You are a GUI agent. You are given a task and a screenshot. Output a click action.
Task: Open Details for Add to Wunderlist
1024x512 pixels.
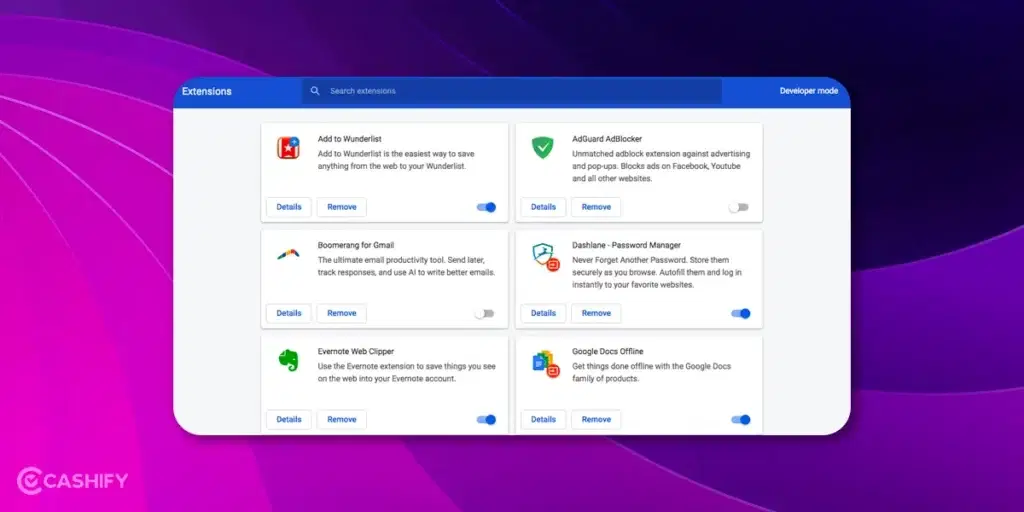pyautogui.click(x=289, y=207)
